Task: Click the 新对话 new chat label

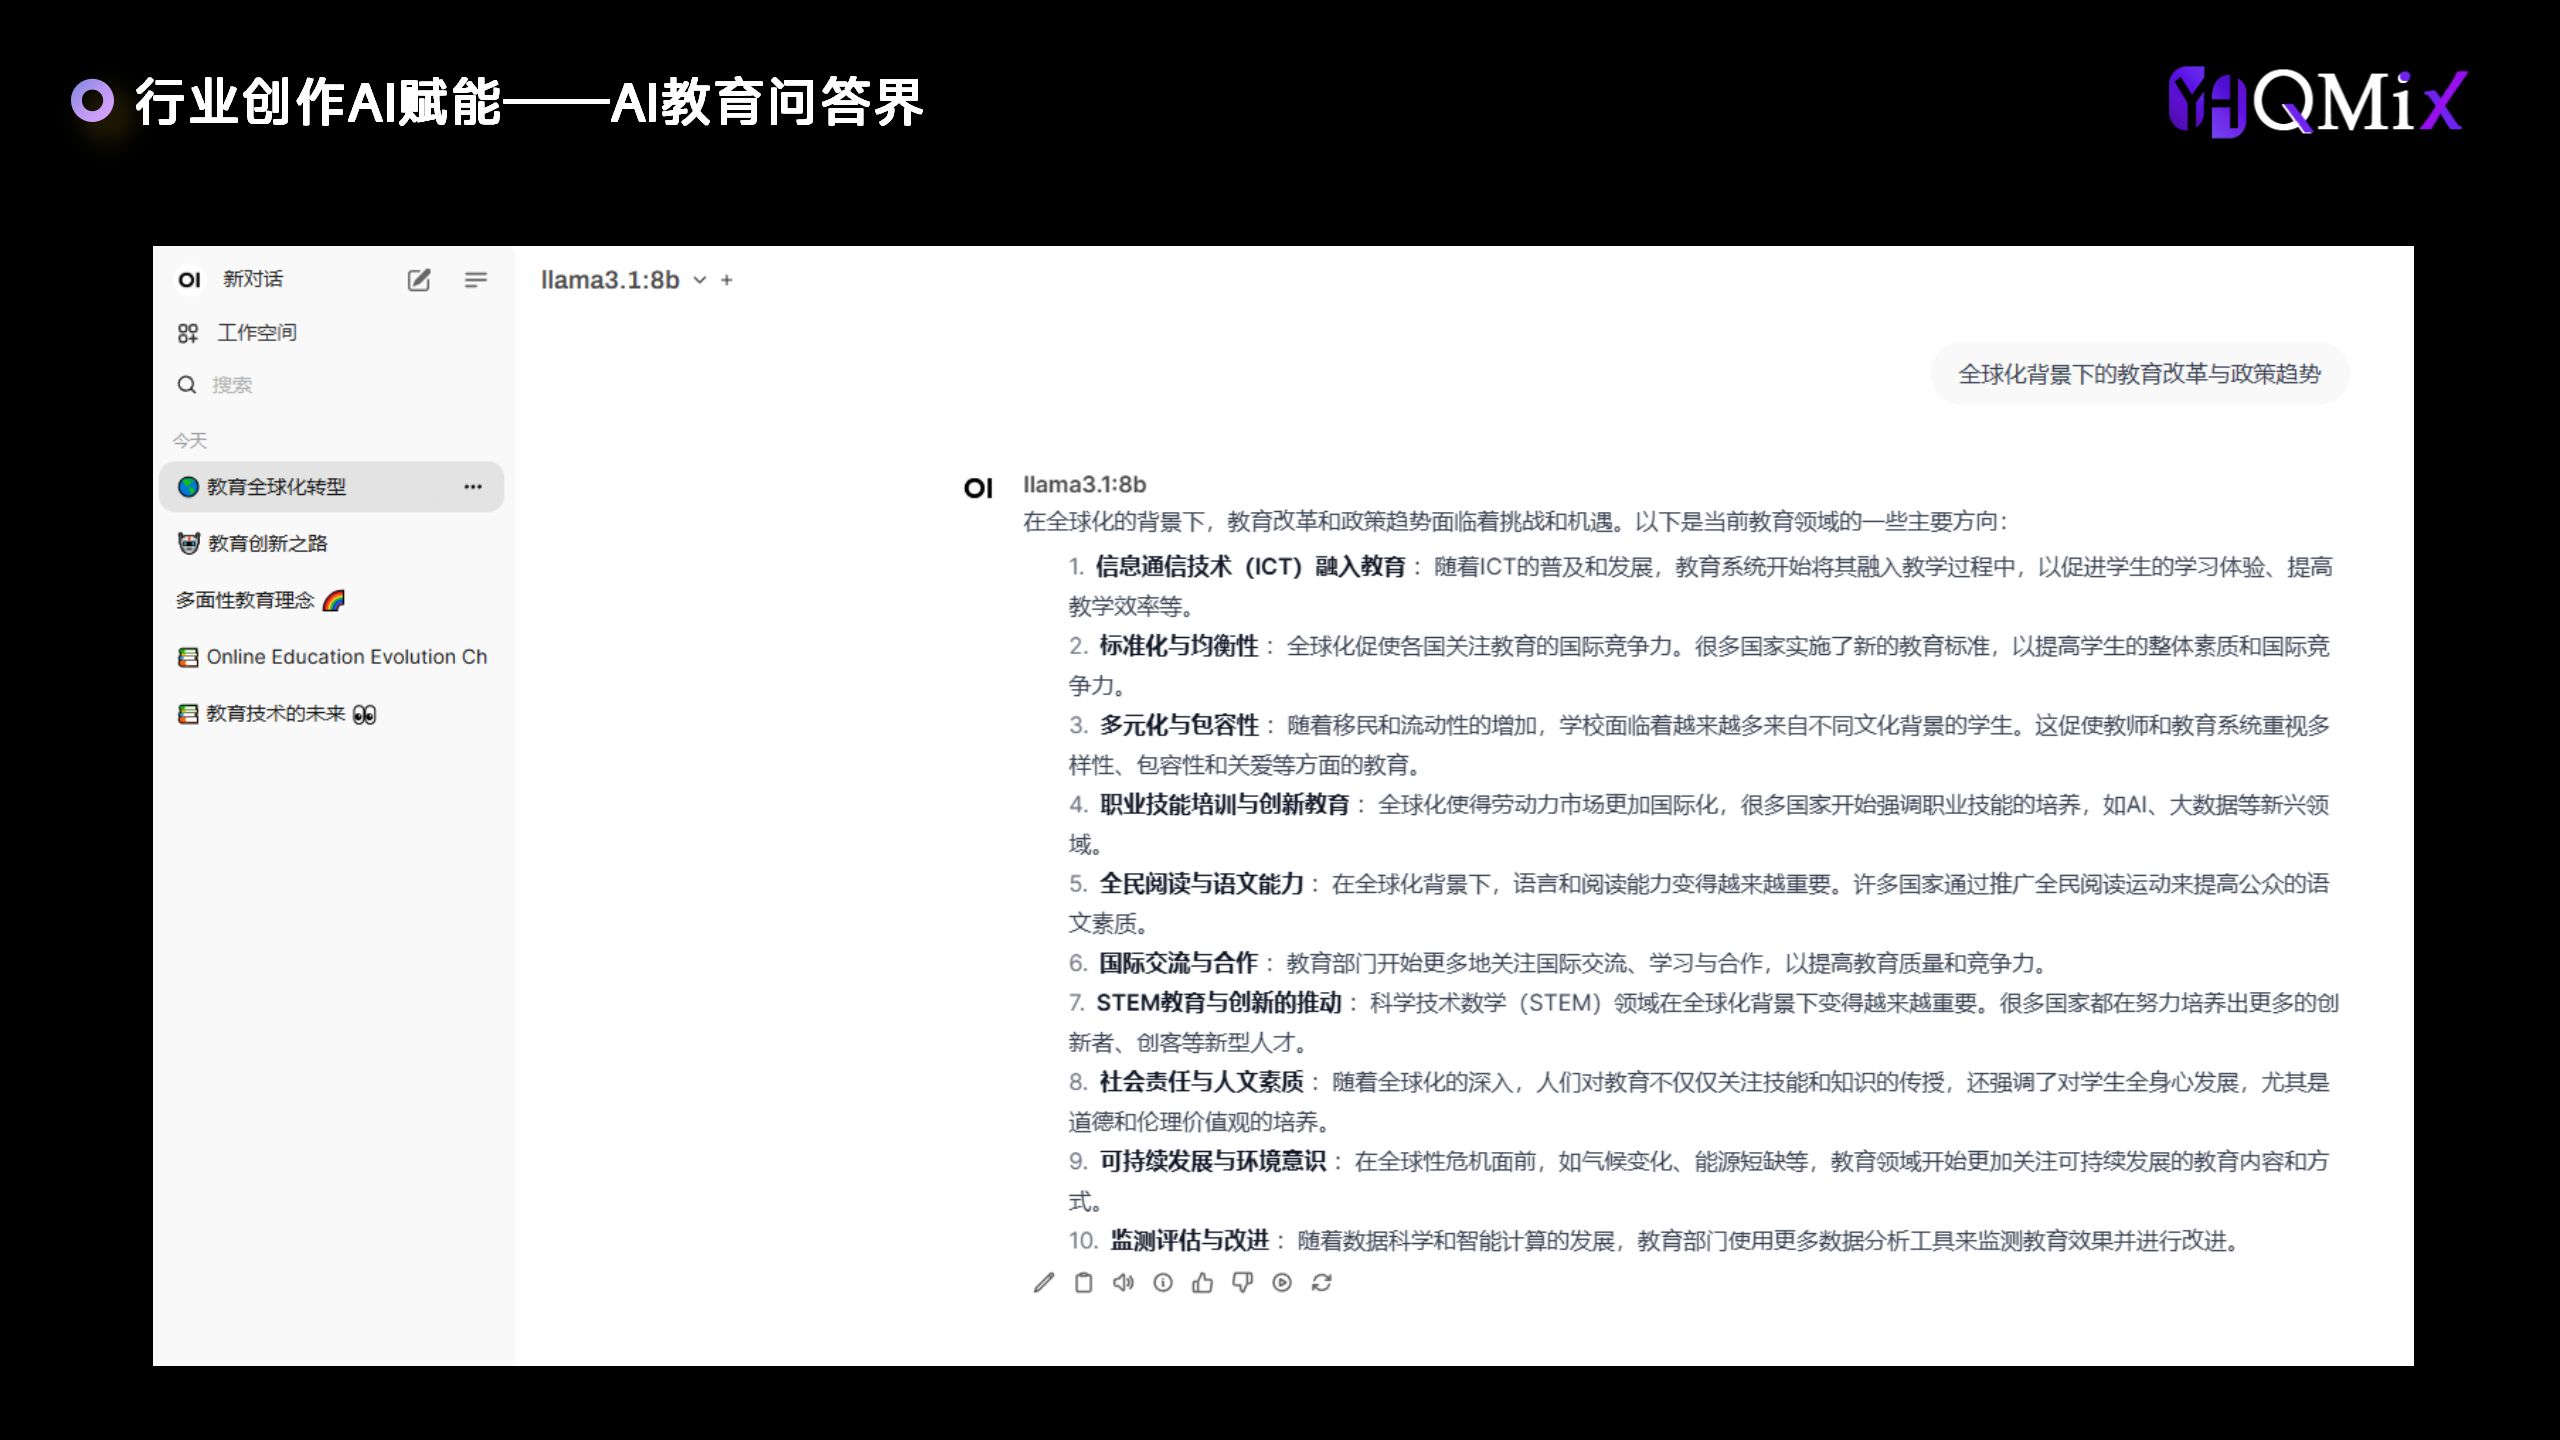Action: (253, 279)
